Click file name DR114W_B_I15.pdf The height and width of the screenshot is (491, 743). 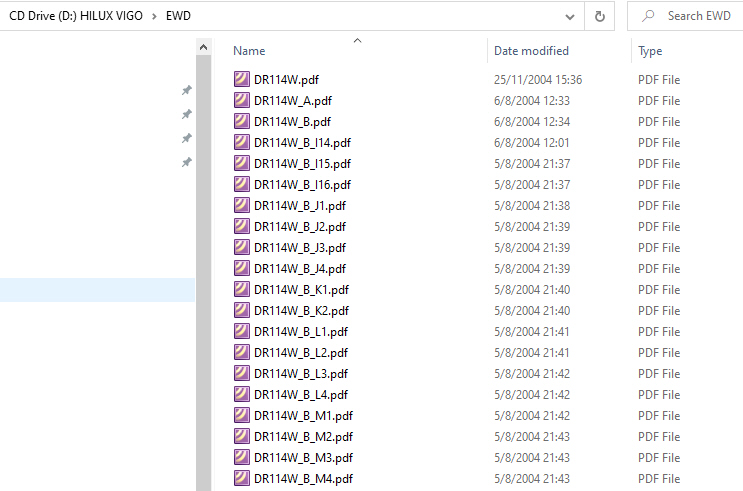pos(302,164)
